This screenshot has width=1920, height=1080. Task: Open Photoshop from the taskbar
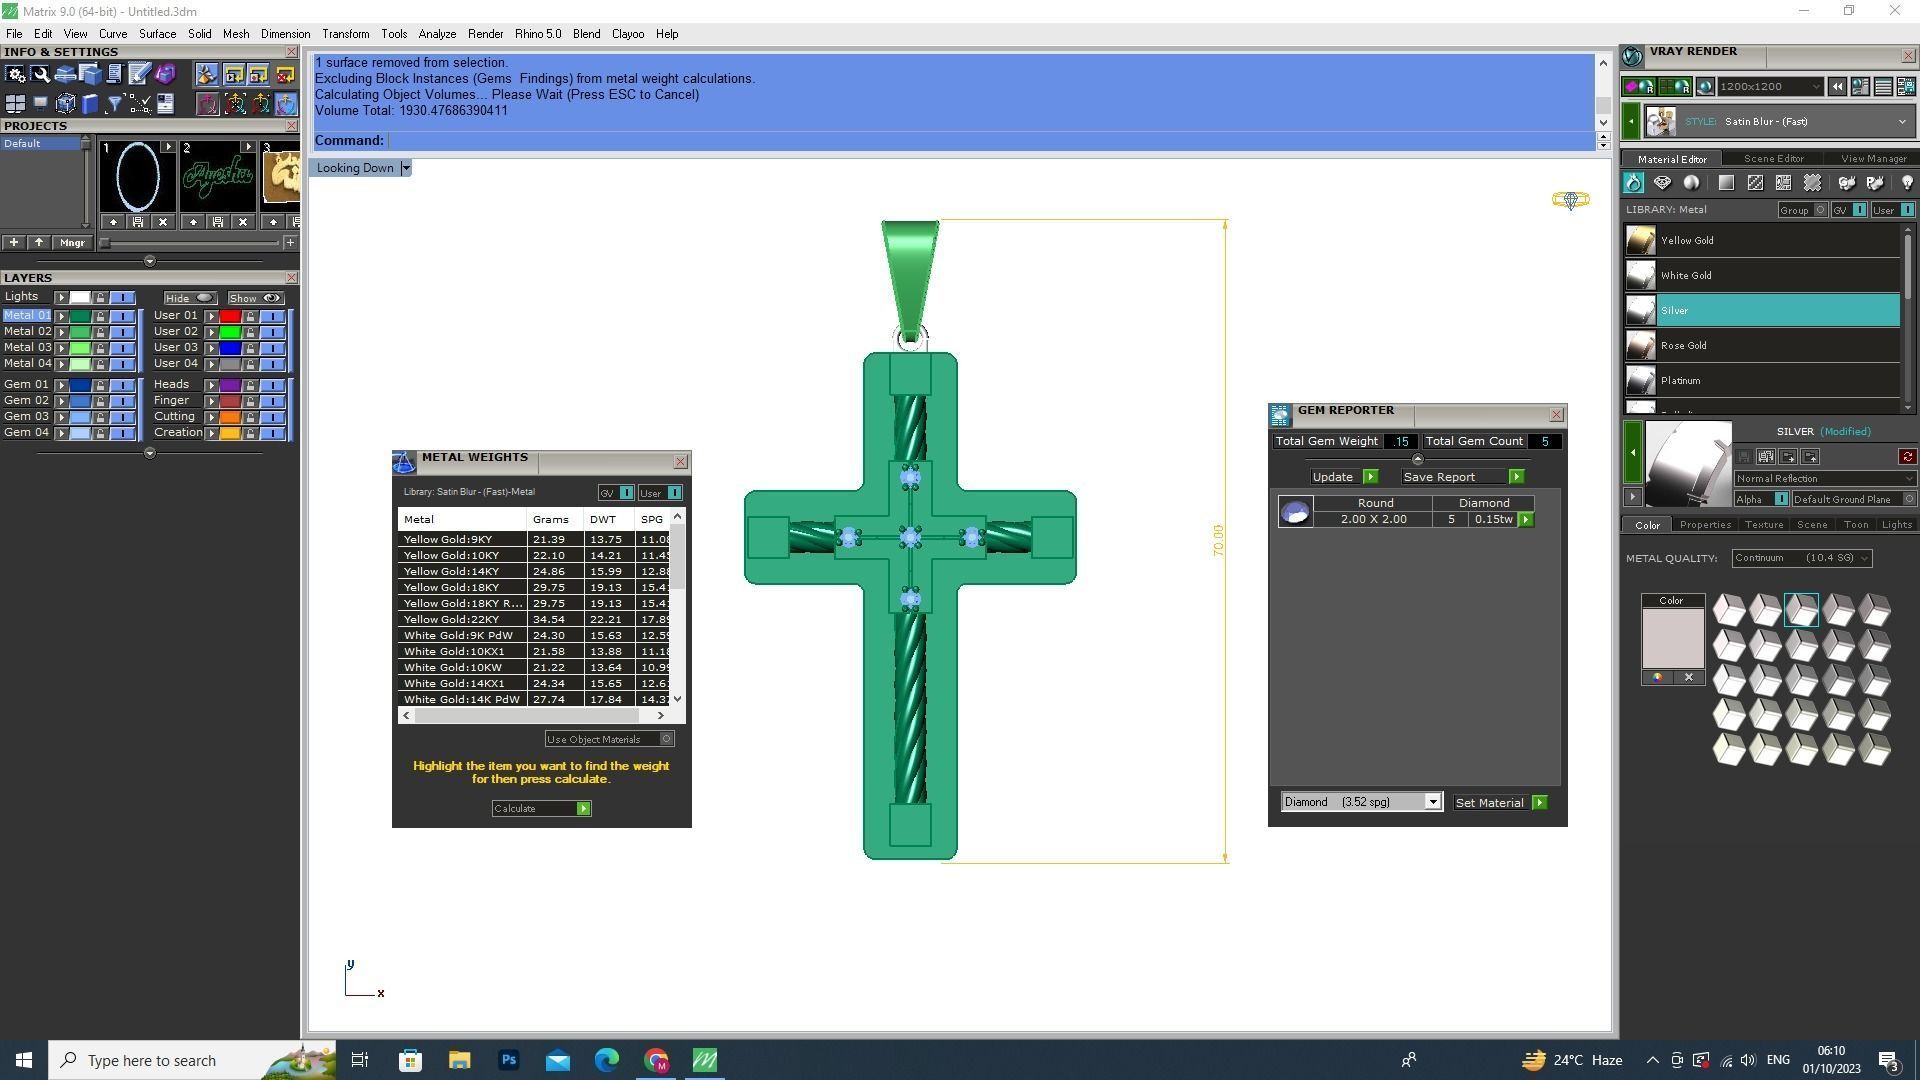point(509,1060)
